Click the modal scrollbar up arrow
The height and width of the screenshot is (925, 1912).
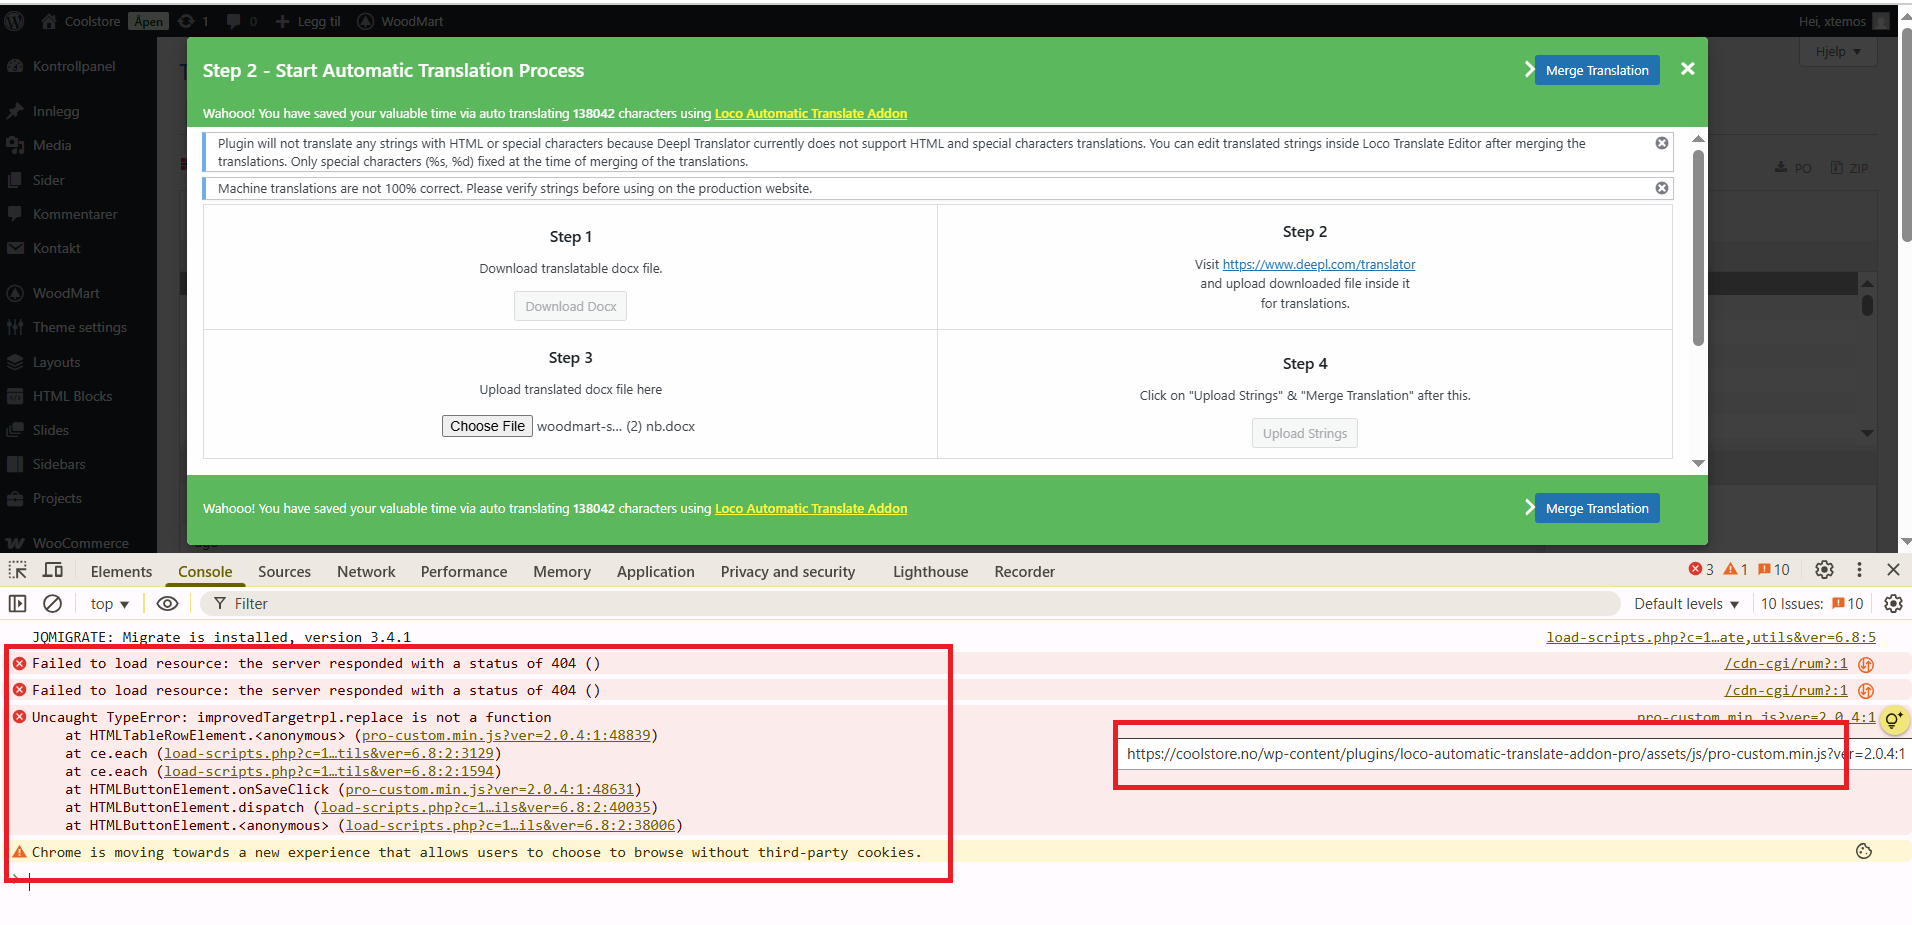(x=1698, y=139)
